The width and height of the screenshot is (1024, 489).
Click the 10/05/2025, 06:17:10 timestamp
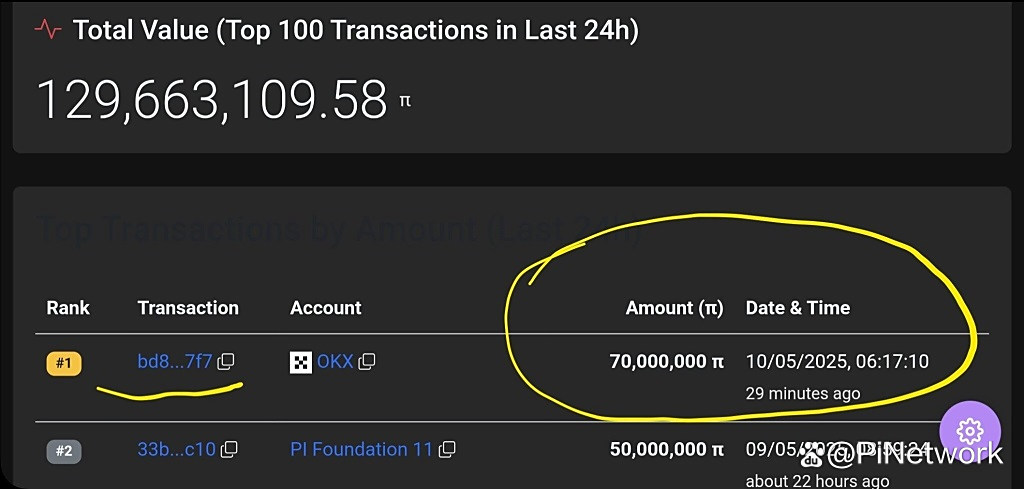837,361
